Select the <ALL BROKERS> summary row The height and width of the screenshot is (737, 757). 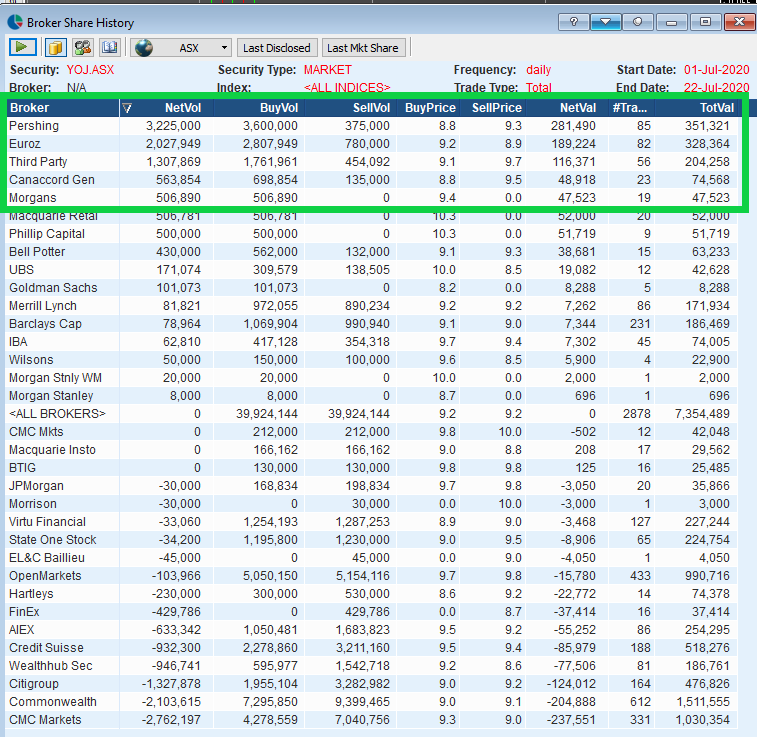tap(372, 414)
